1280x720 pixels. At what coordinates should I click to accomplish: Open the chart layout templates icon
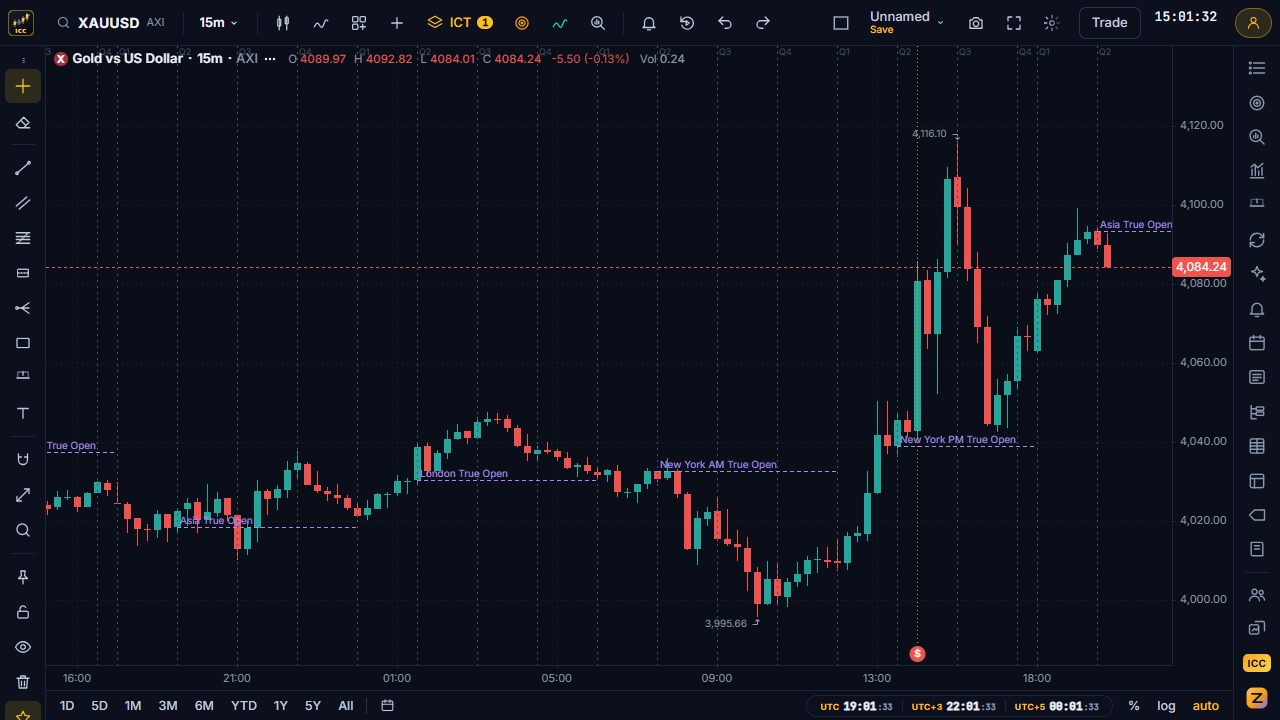click(x=358, y=22)
